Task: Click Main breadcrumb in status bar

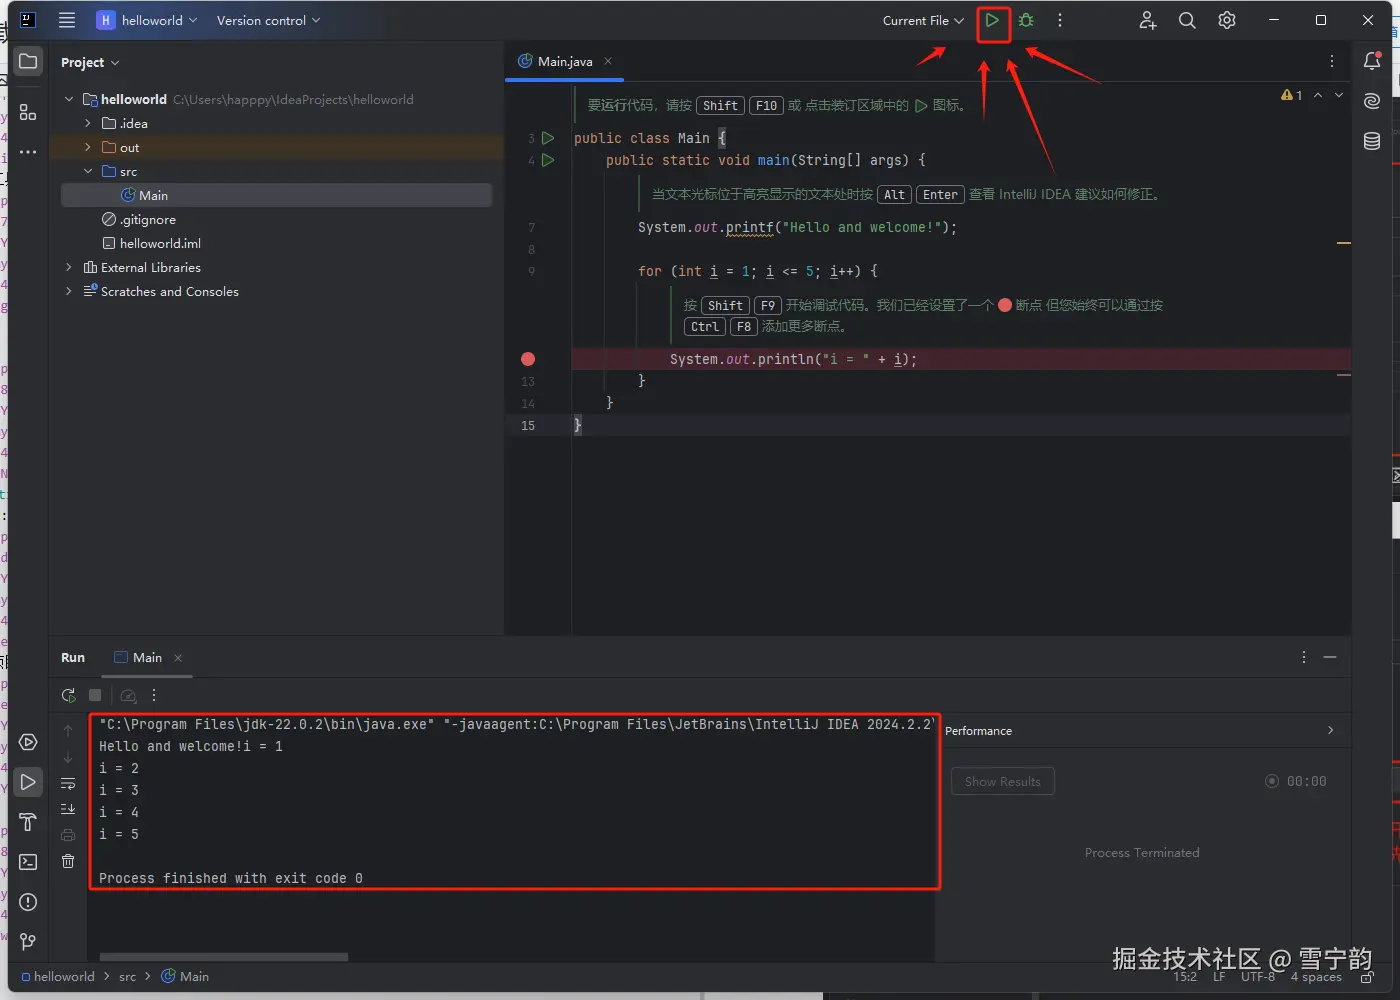Action: tap(185, 976)
